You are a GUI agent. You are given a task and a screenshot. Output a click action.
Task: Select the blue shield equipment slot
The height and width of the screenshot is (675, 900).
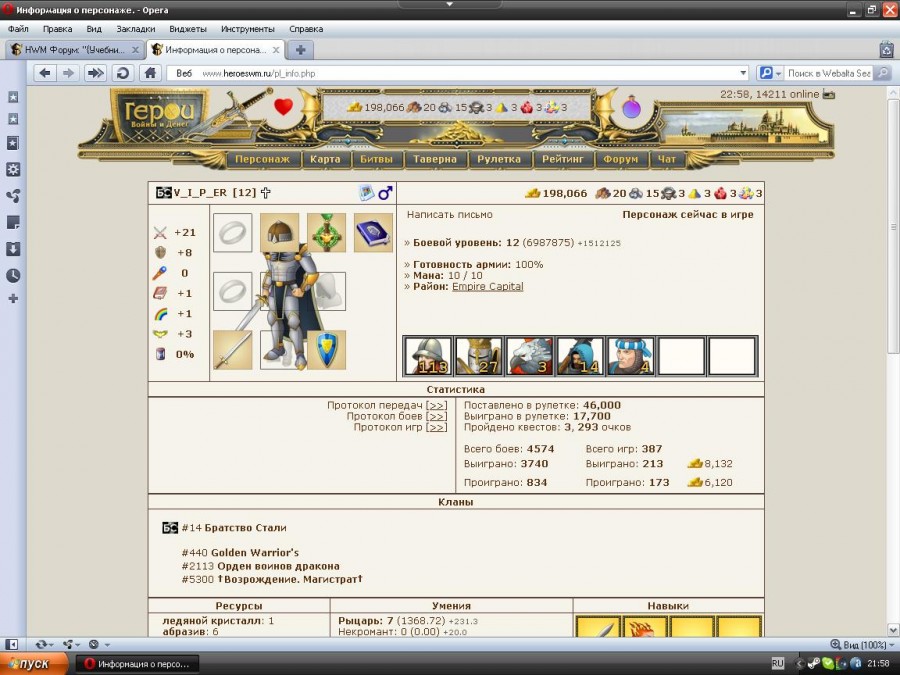pyautogui.click(x=327, y=350)
